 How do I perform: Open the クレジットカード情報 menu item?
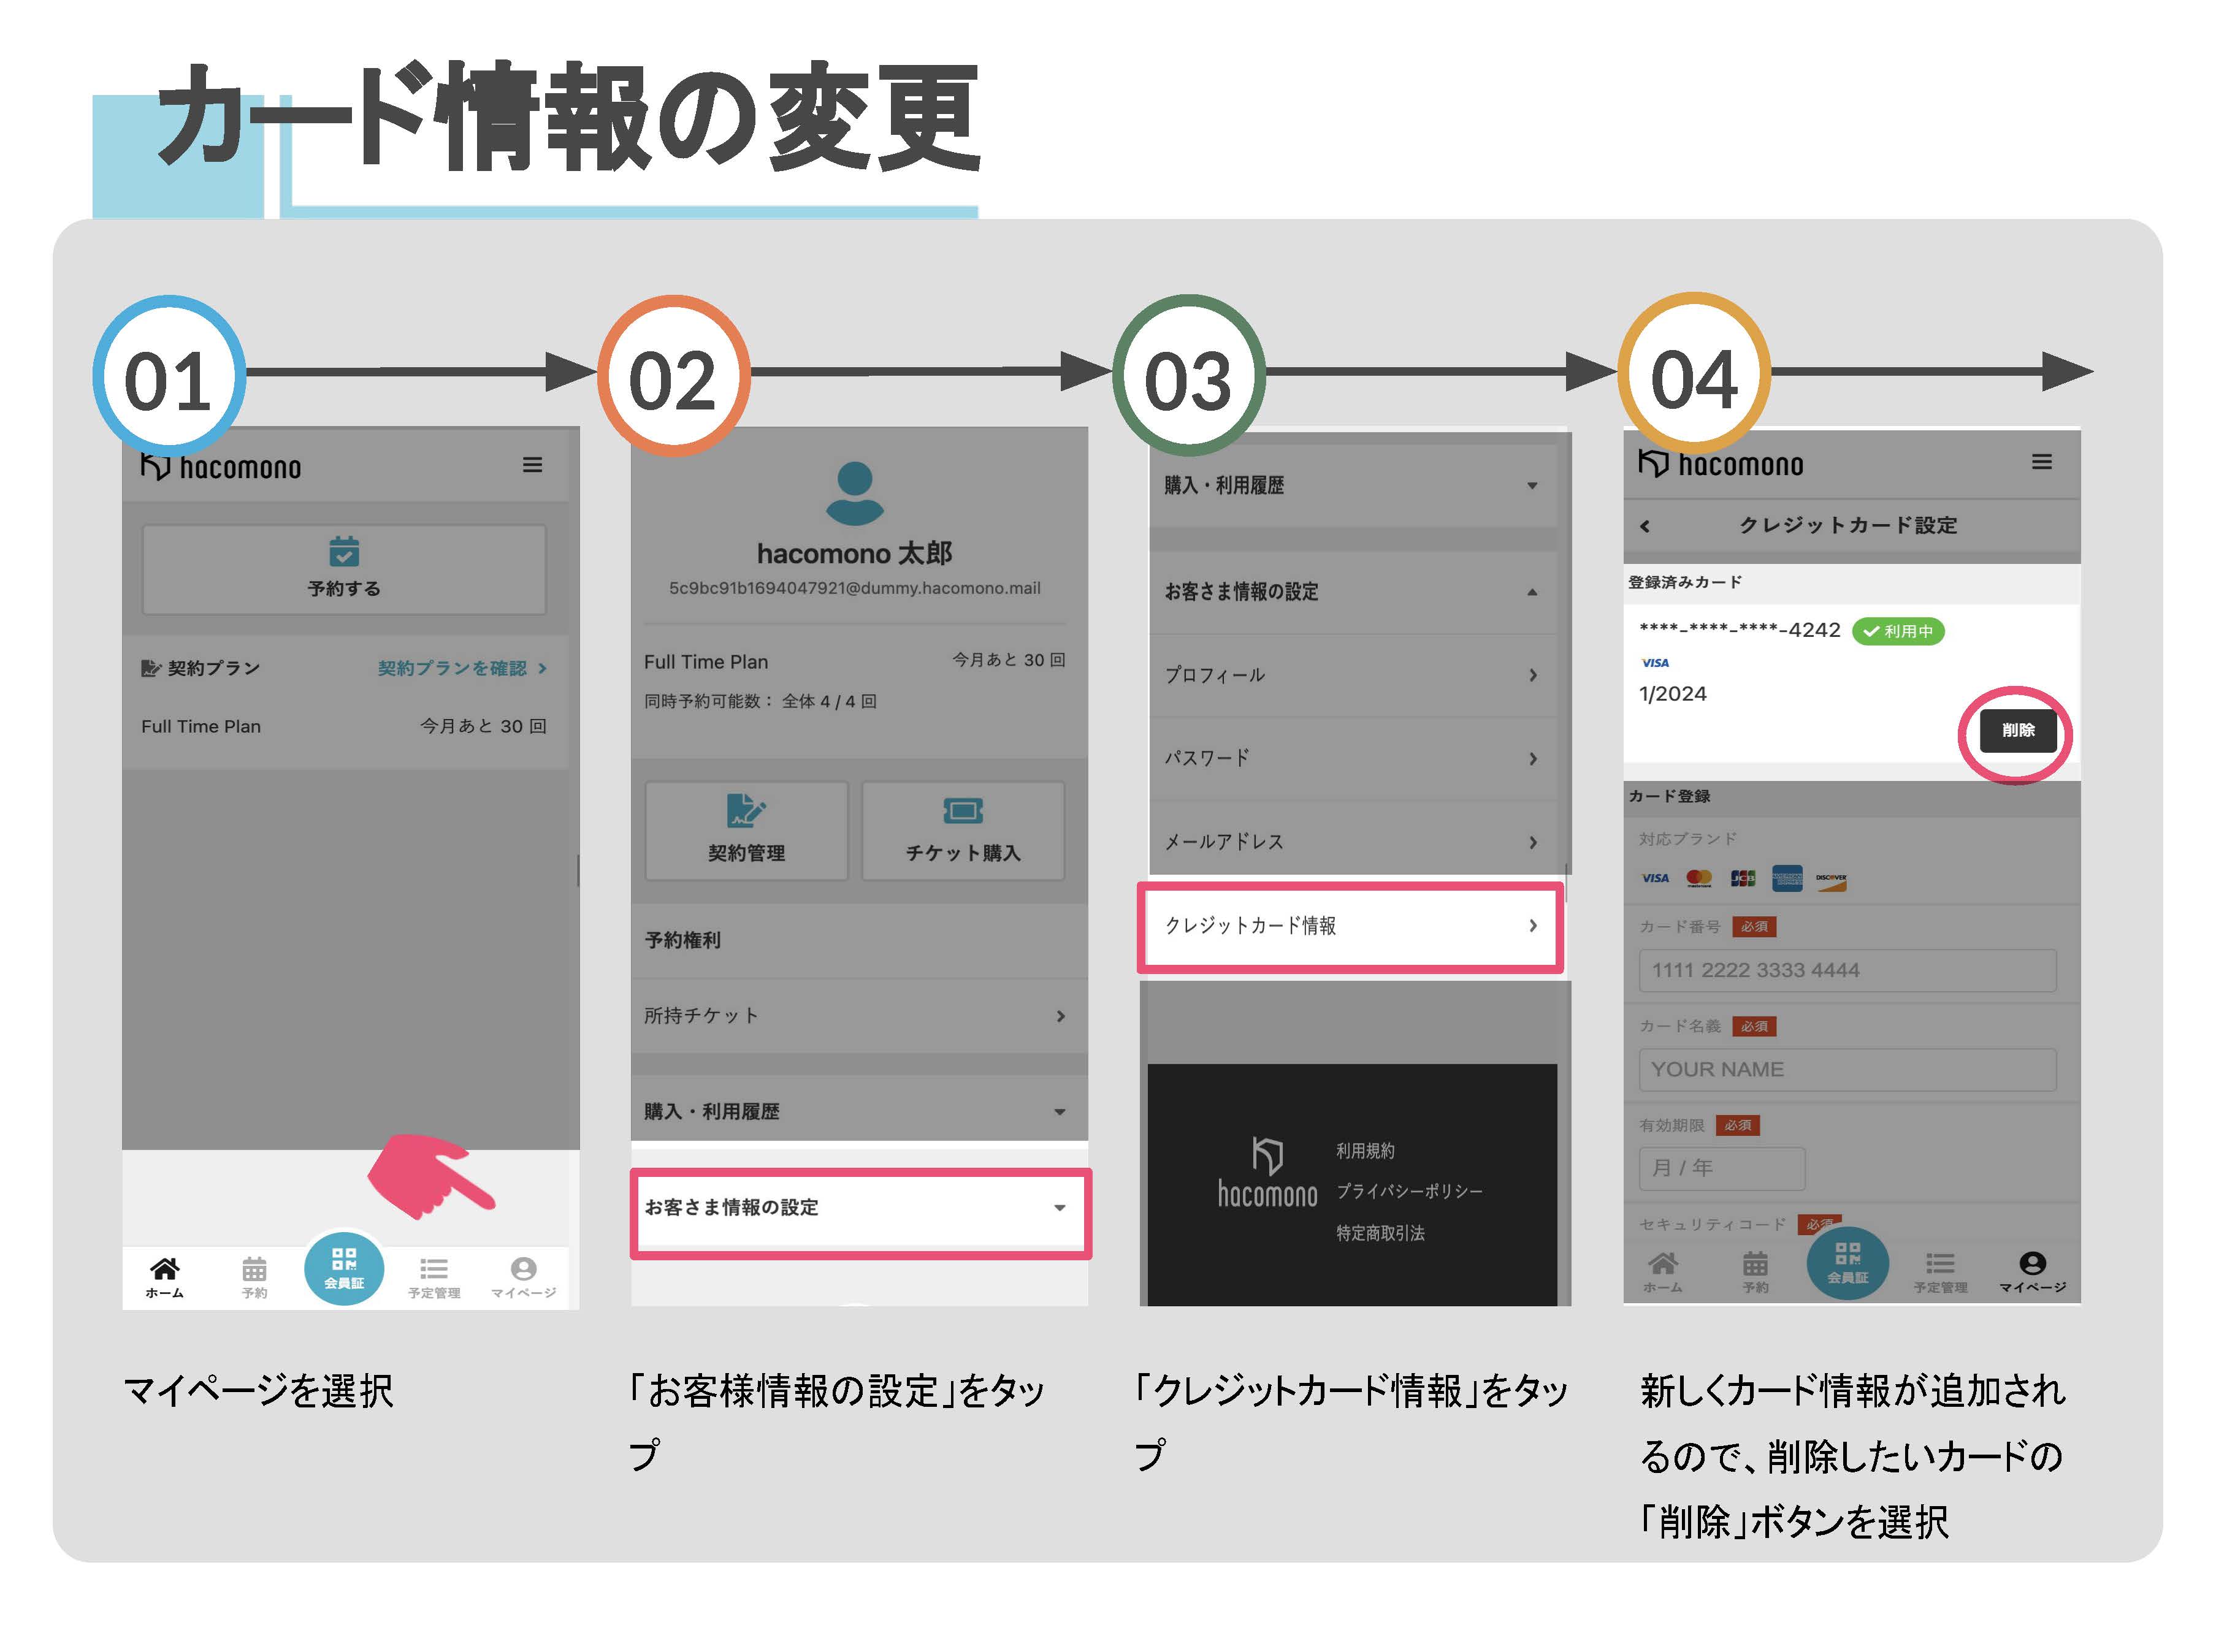tap(1350, 926)
